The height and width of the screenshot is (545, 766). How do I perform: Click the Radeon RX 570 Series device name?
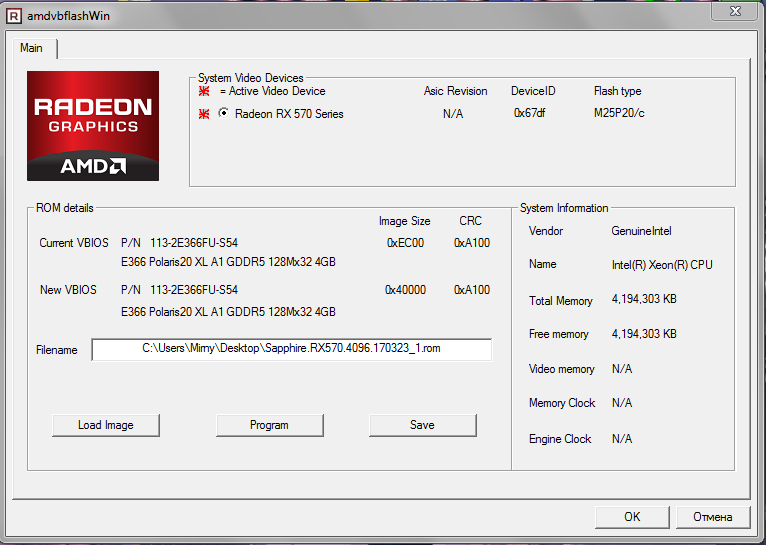pyautogui.click(x=289, y=114)
